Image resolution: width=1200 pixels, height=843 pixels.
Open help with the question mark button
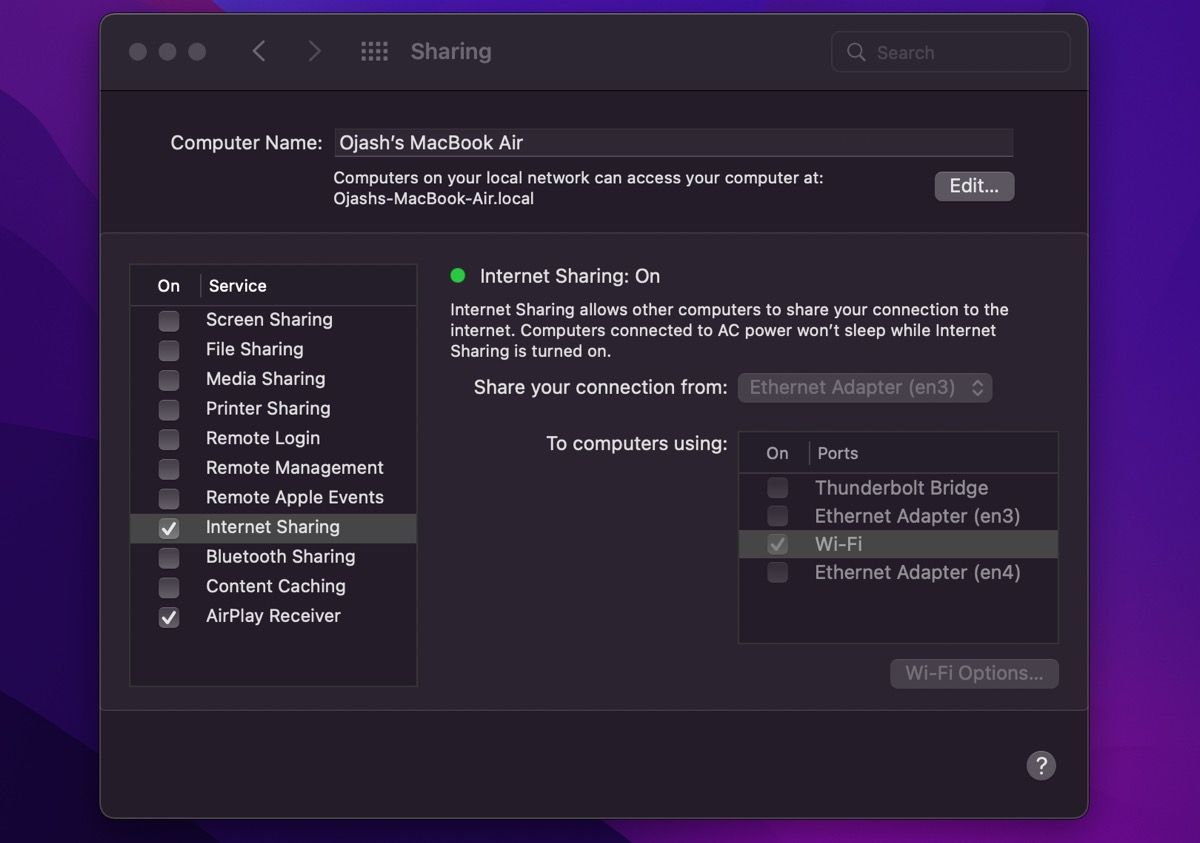[1041, 766]
